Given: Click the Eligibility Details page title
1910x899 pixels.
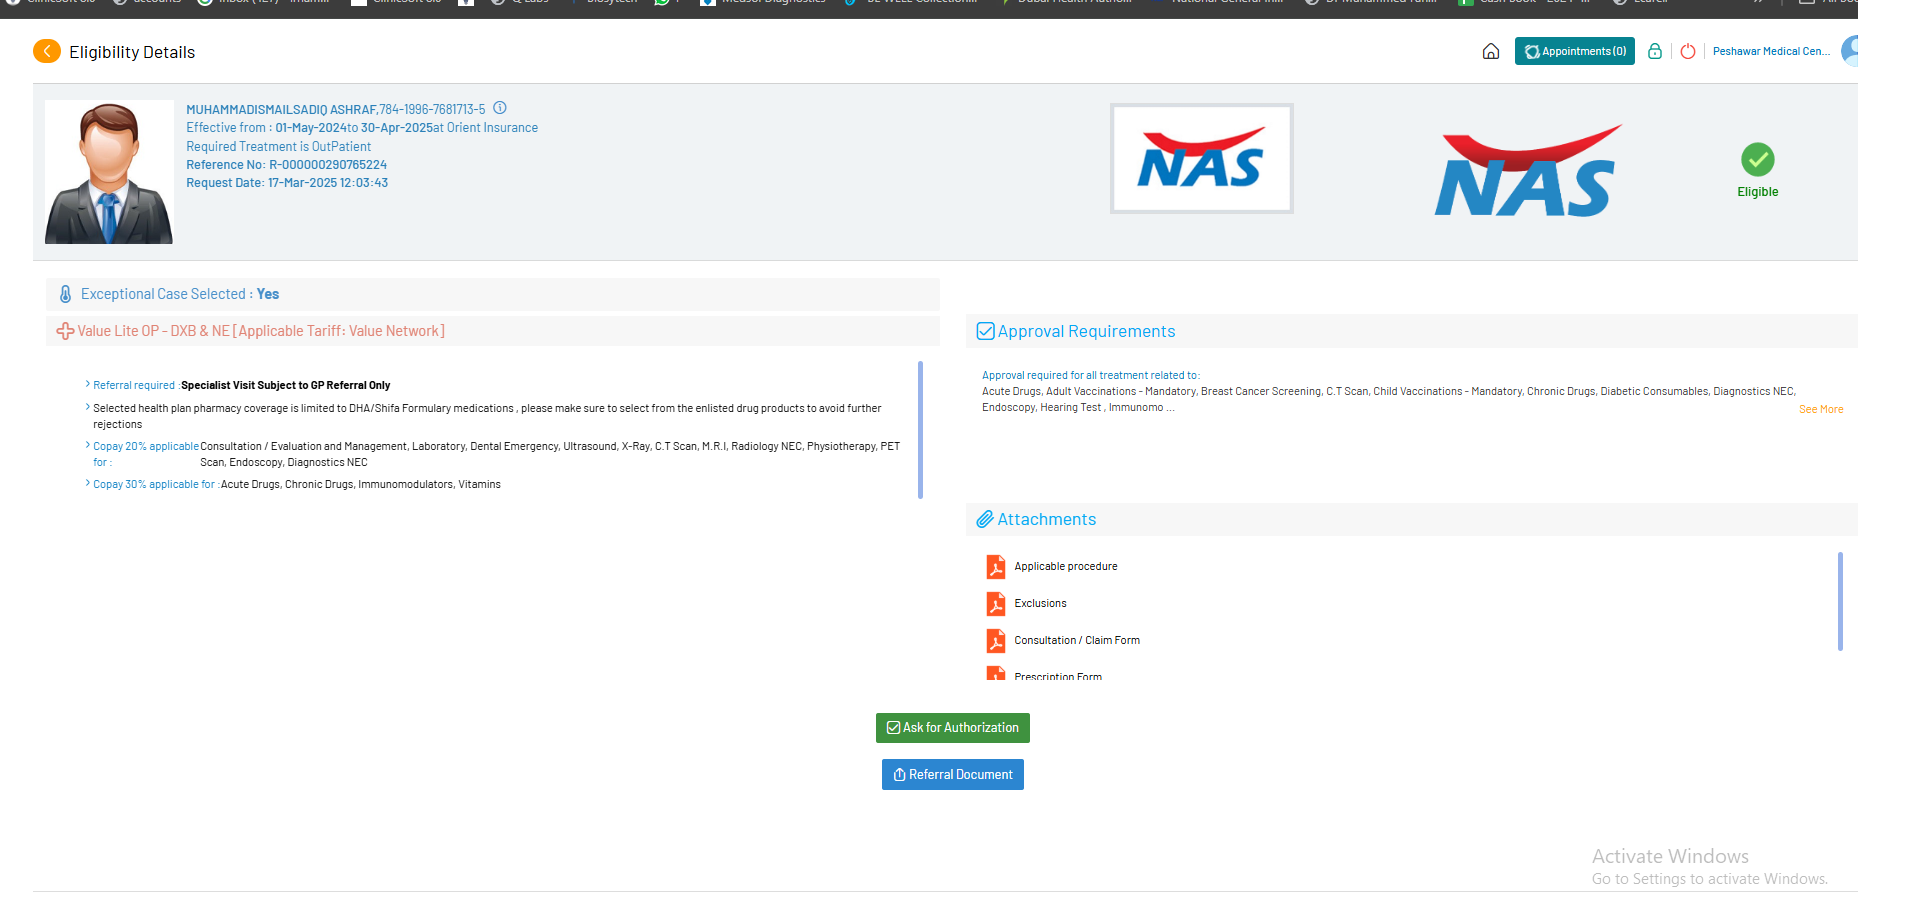Looking at the screenshot, I should tap(132, 52).
